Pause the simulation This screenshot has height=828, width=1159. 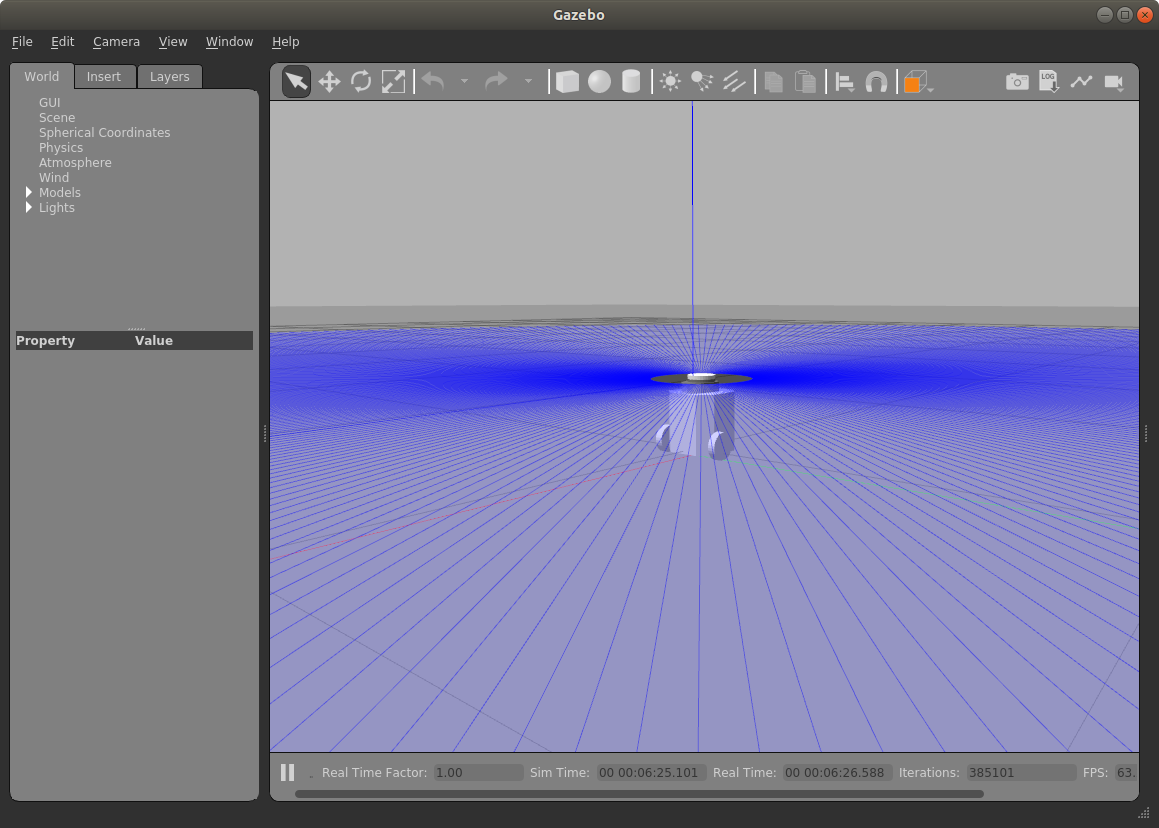coord(288,773)
